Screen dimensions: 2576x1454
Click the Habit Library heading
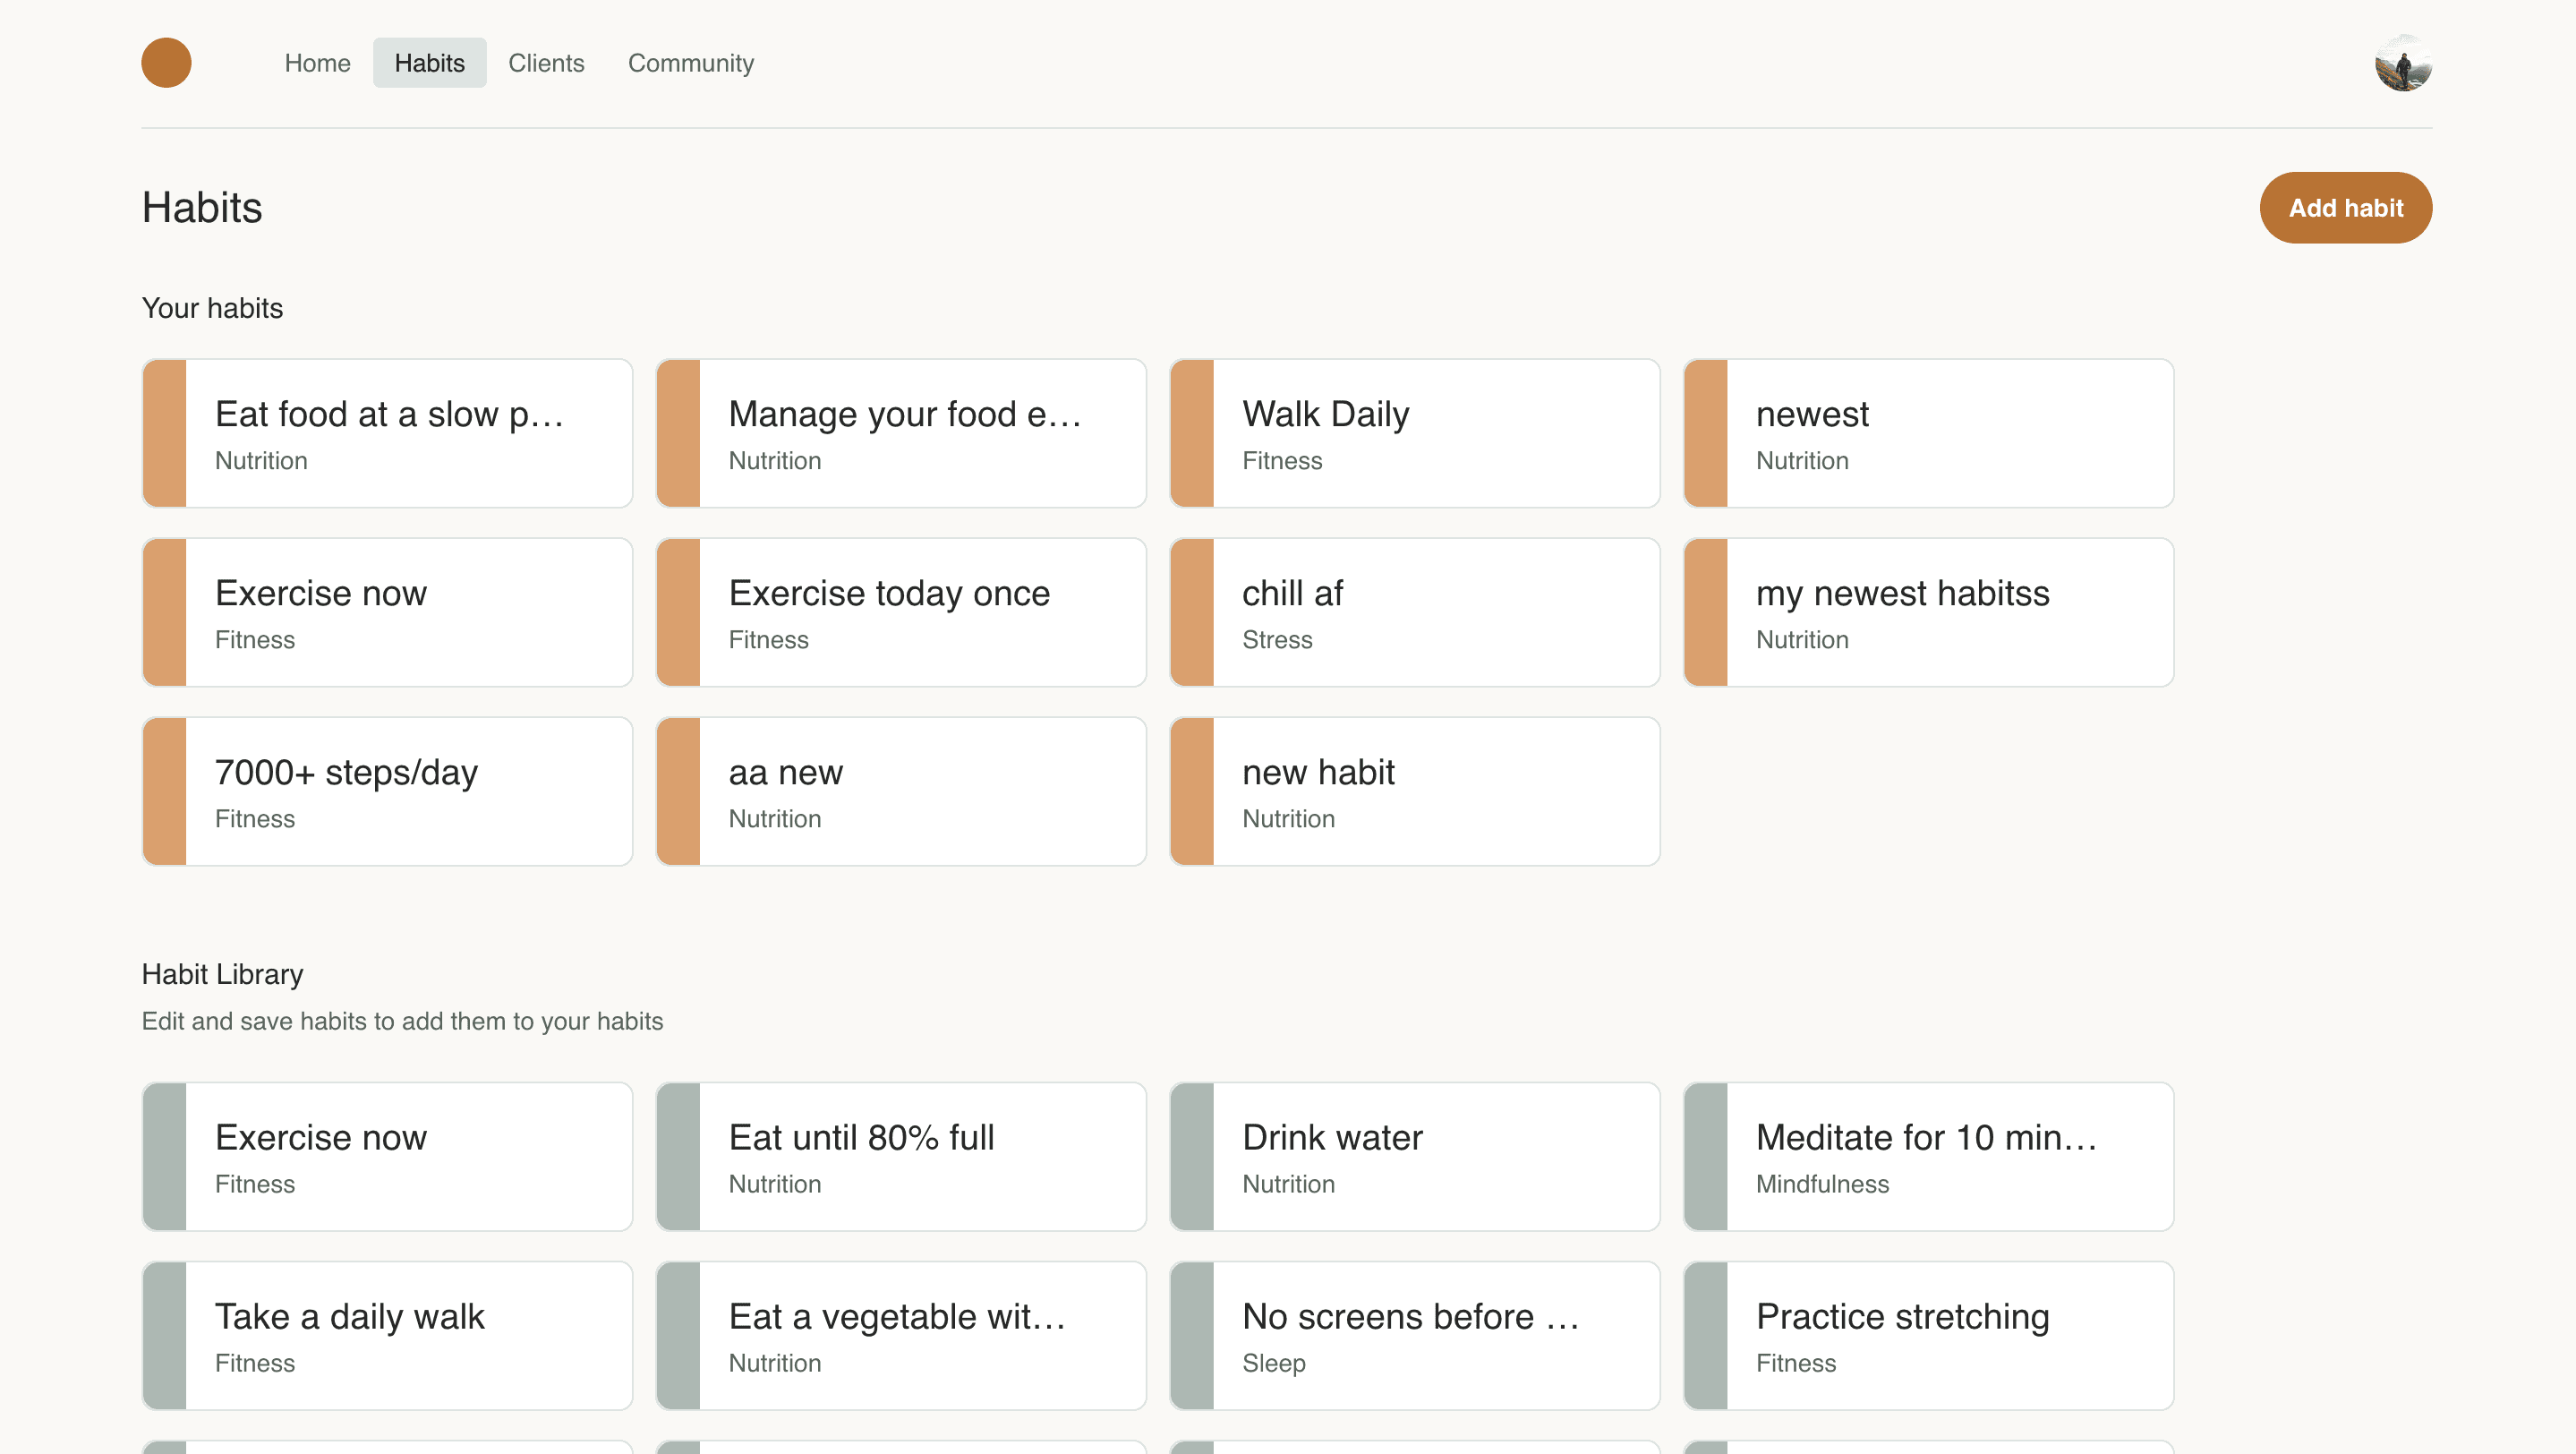(x=222, y=974)
